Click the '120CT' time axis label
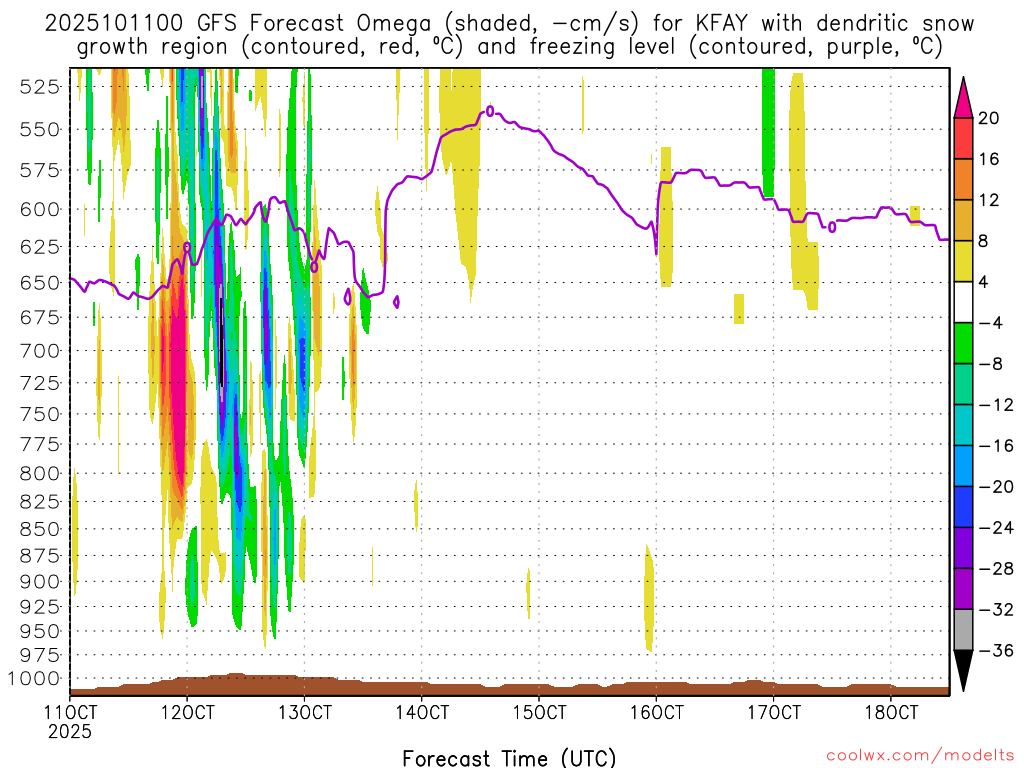Image resolution: width=1024 pixels, height=768 pixels. click(187, 712)
